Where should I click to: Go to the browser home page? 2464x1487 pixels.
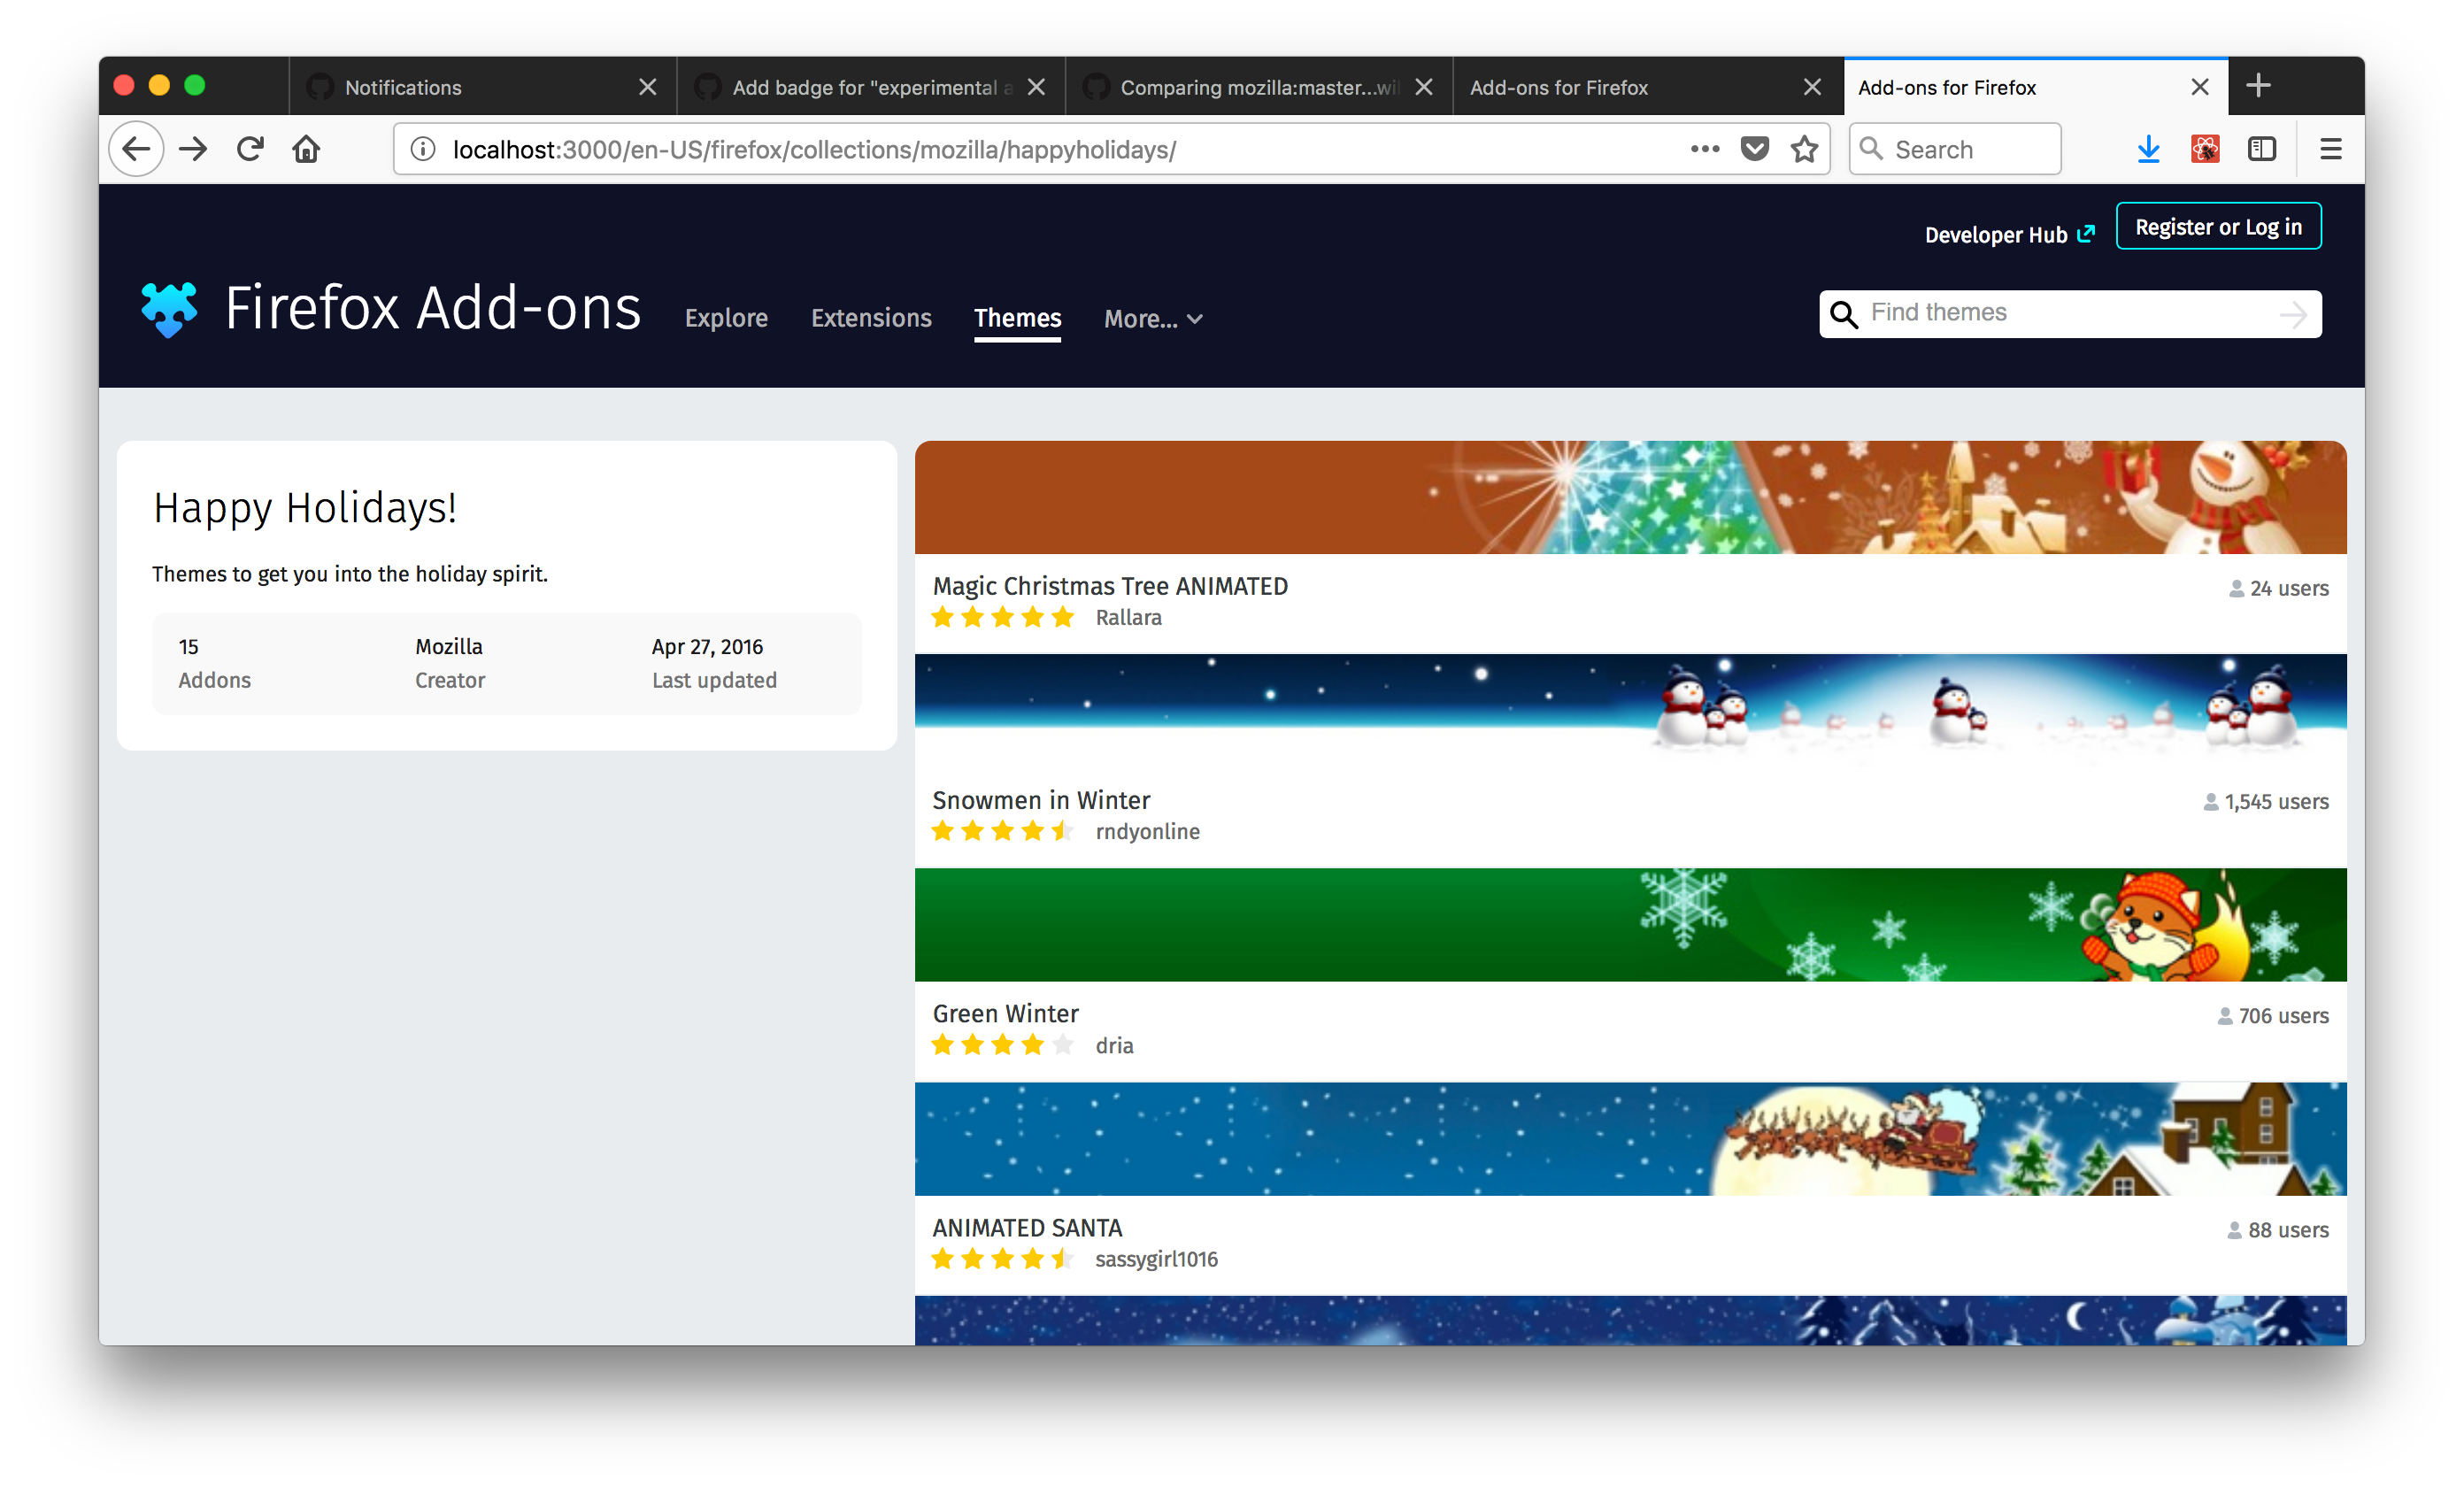306,149
